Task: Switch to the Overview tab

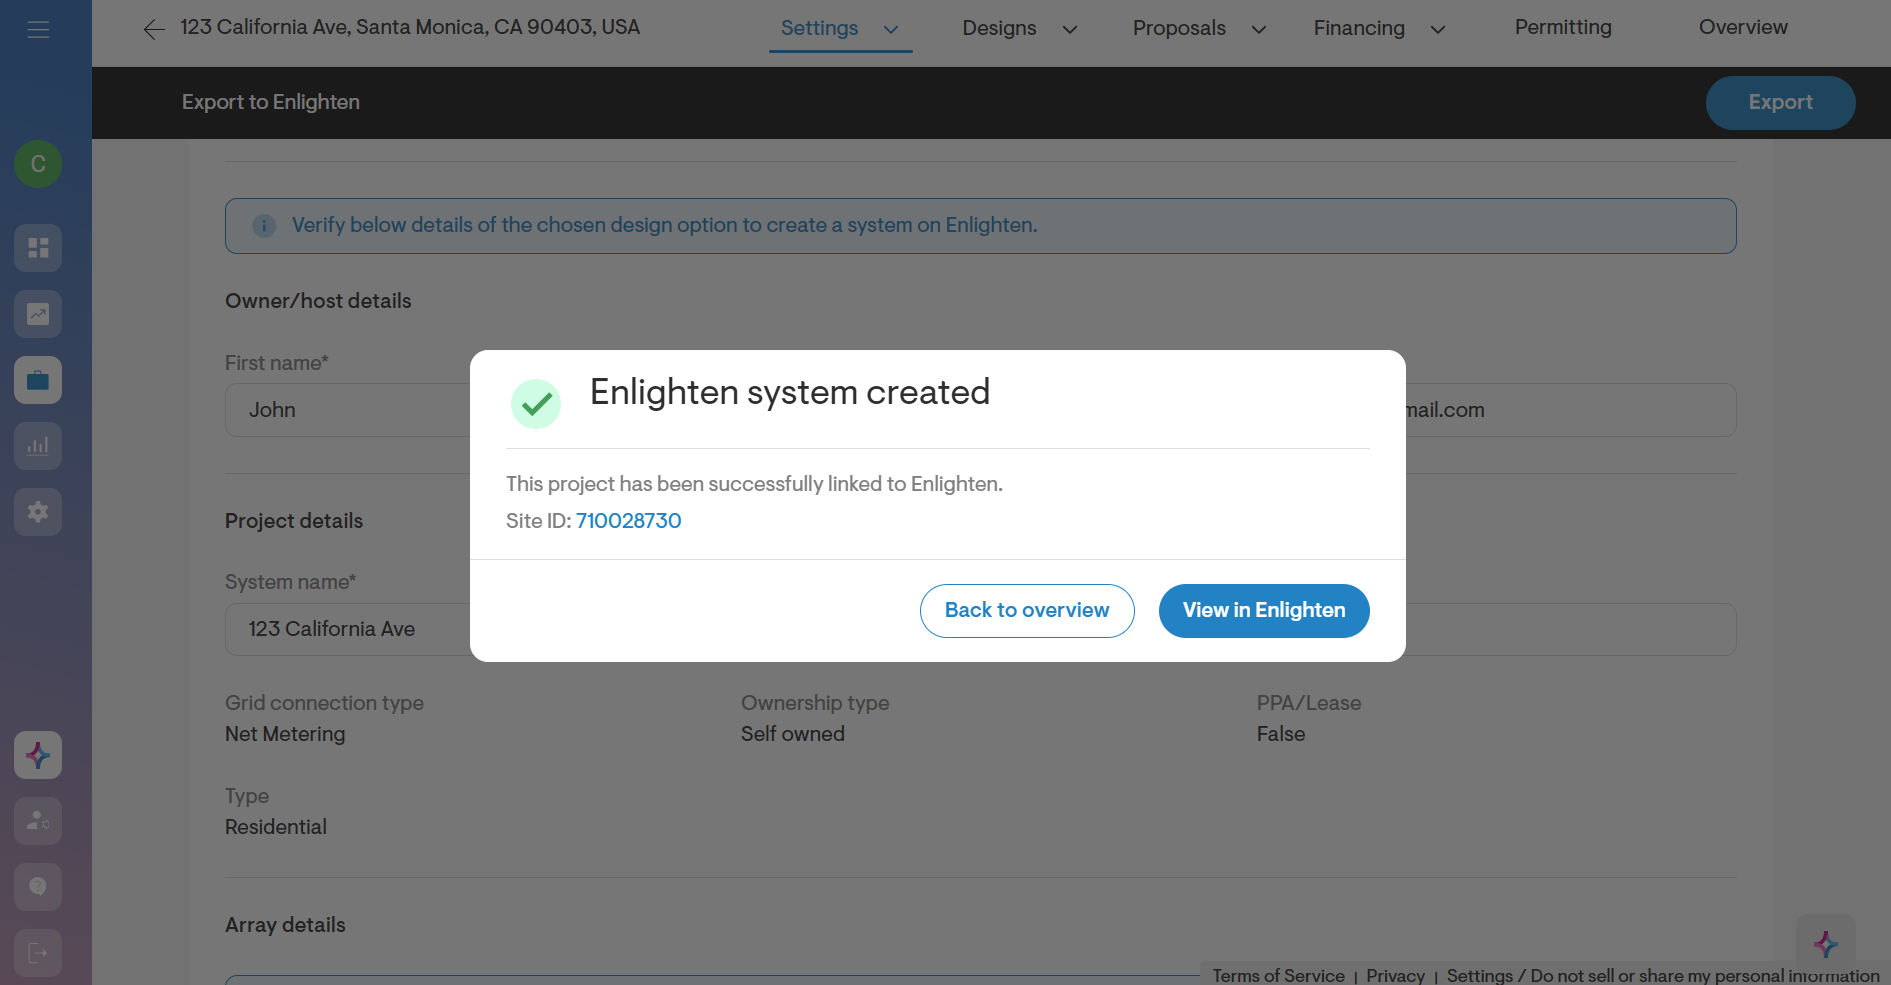Action: [1743, 28]
